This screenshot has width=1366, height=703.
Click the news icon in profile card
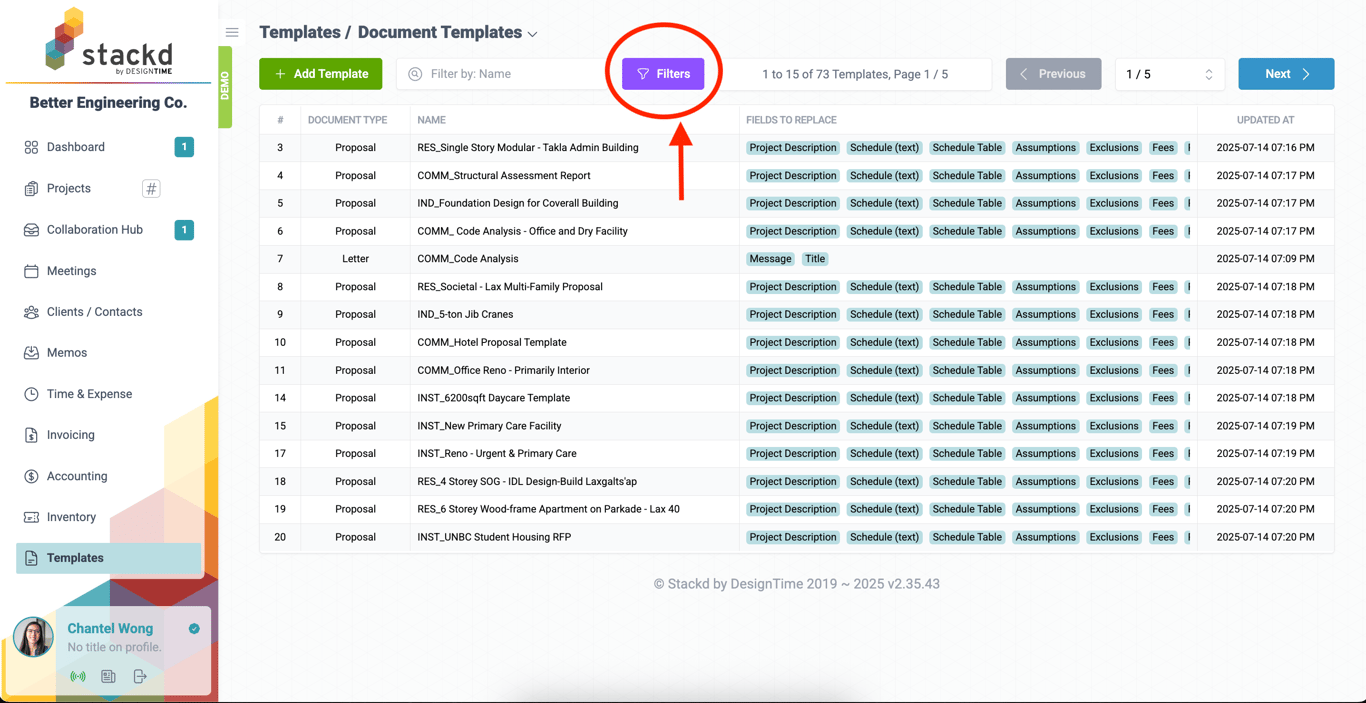tap(108, 677)
